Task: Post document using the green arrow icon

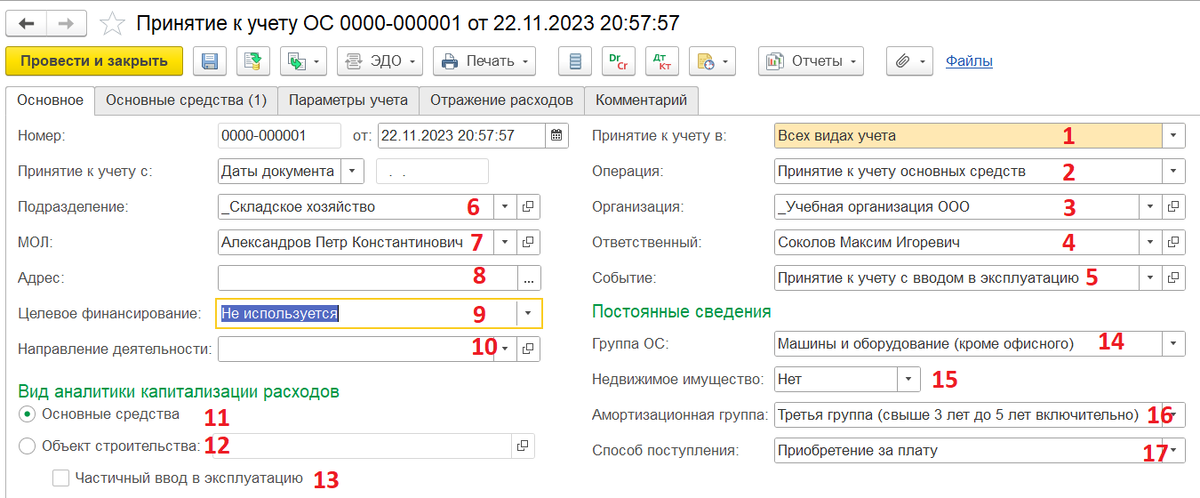Action: click(253, 61)
